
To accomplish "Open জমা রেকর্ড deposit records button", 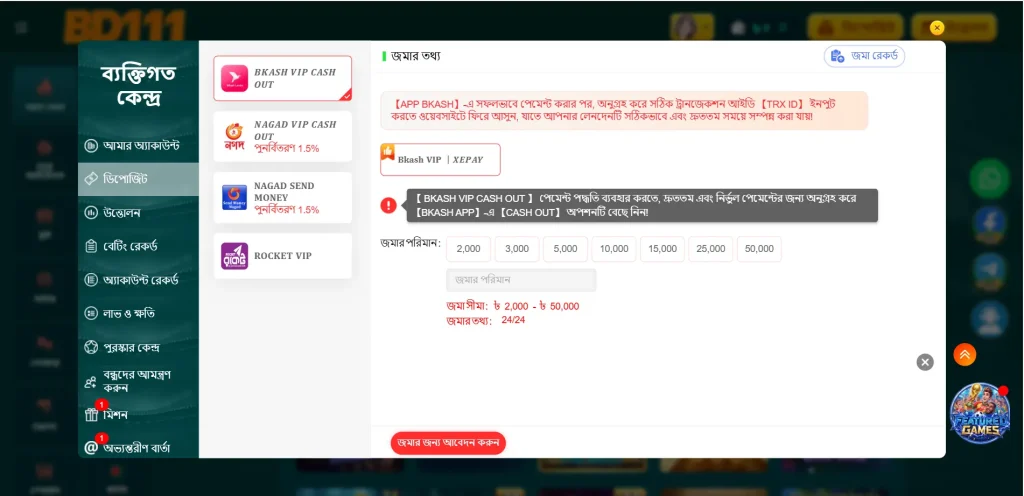I will click(x=864, y=56).
